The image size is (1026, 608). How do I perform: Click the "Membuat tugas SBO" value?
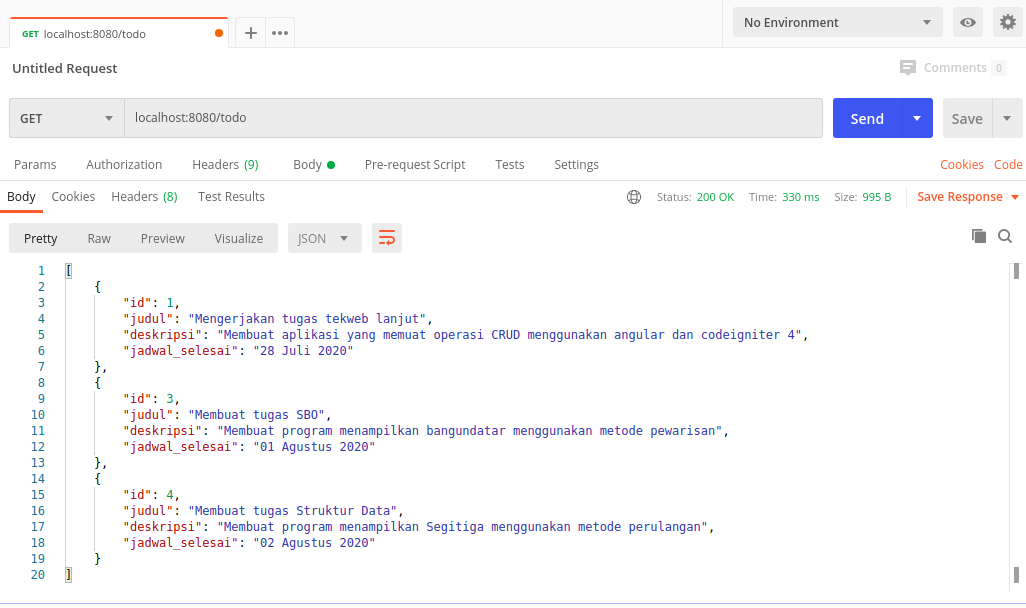pyautogui.click(x=256, y=415)
